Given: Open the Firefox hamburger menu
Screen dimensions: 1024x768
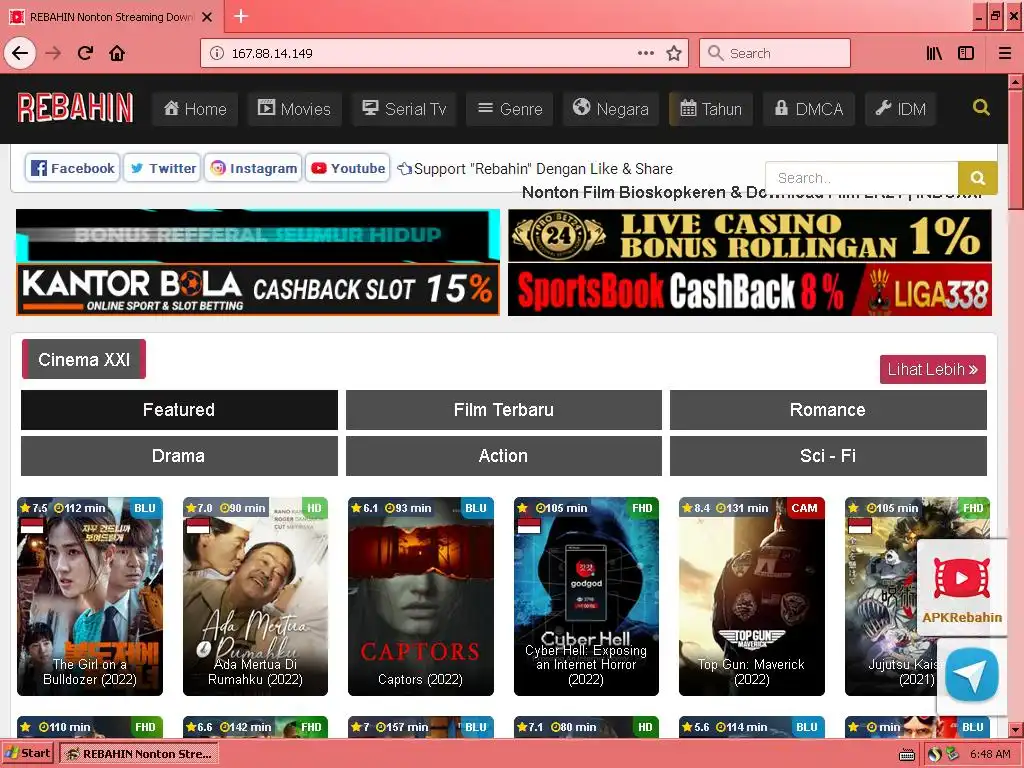Looking at the screenshot, I should pos(1004,53).
